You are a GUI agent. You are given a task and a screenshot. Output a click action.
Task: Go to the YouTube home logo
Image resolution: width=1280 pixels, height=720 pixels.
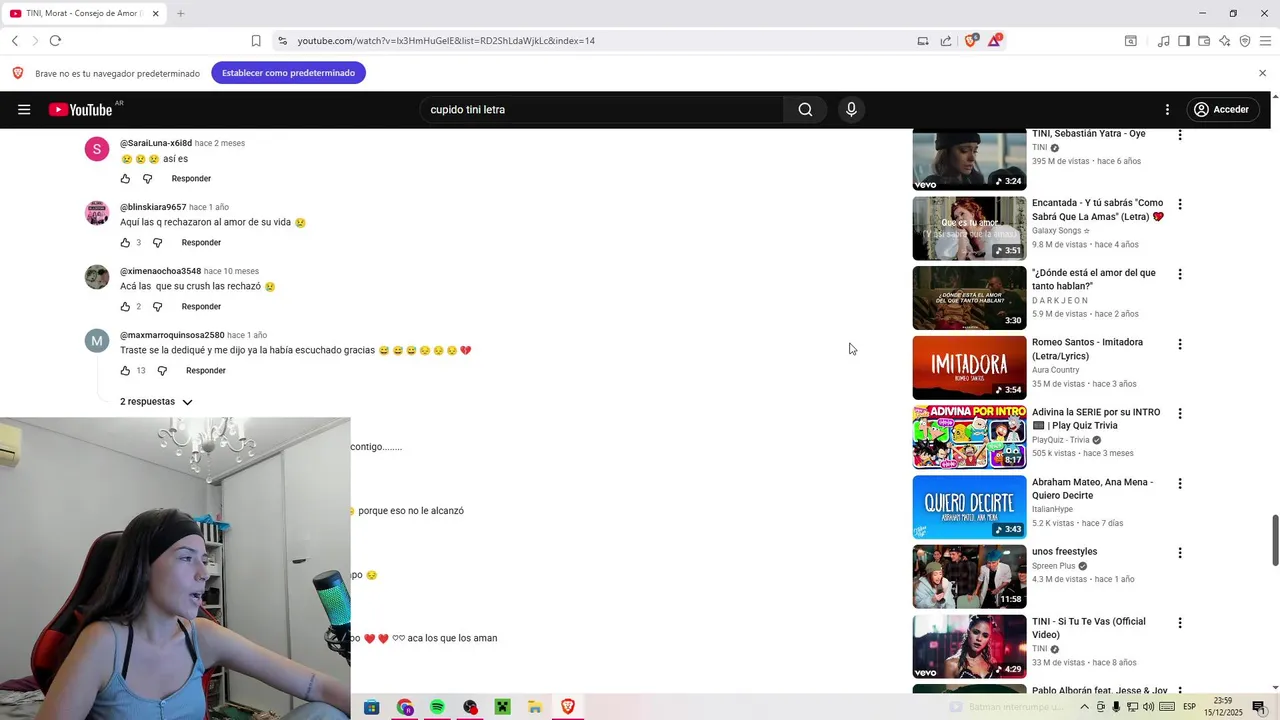pyautogui.click(x=81, y=110)
